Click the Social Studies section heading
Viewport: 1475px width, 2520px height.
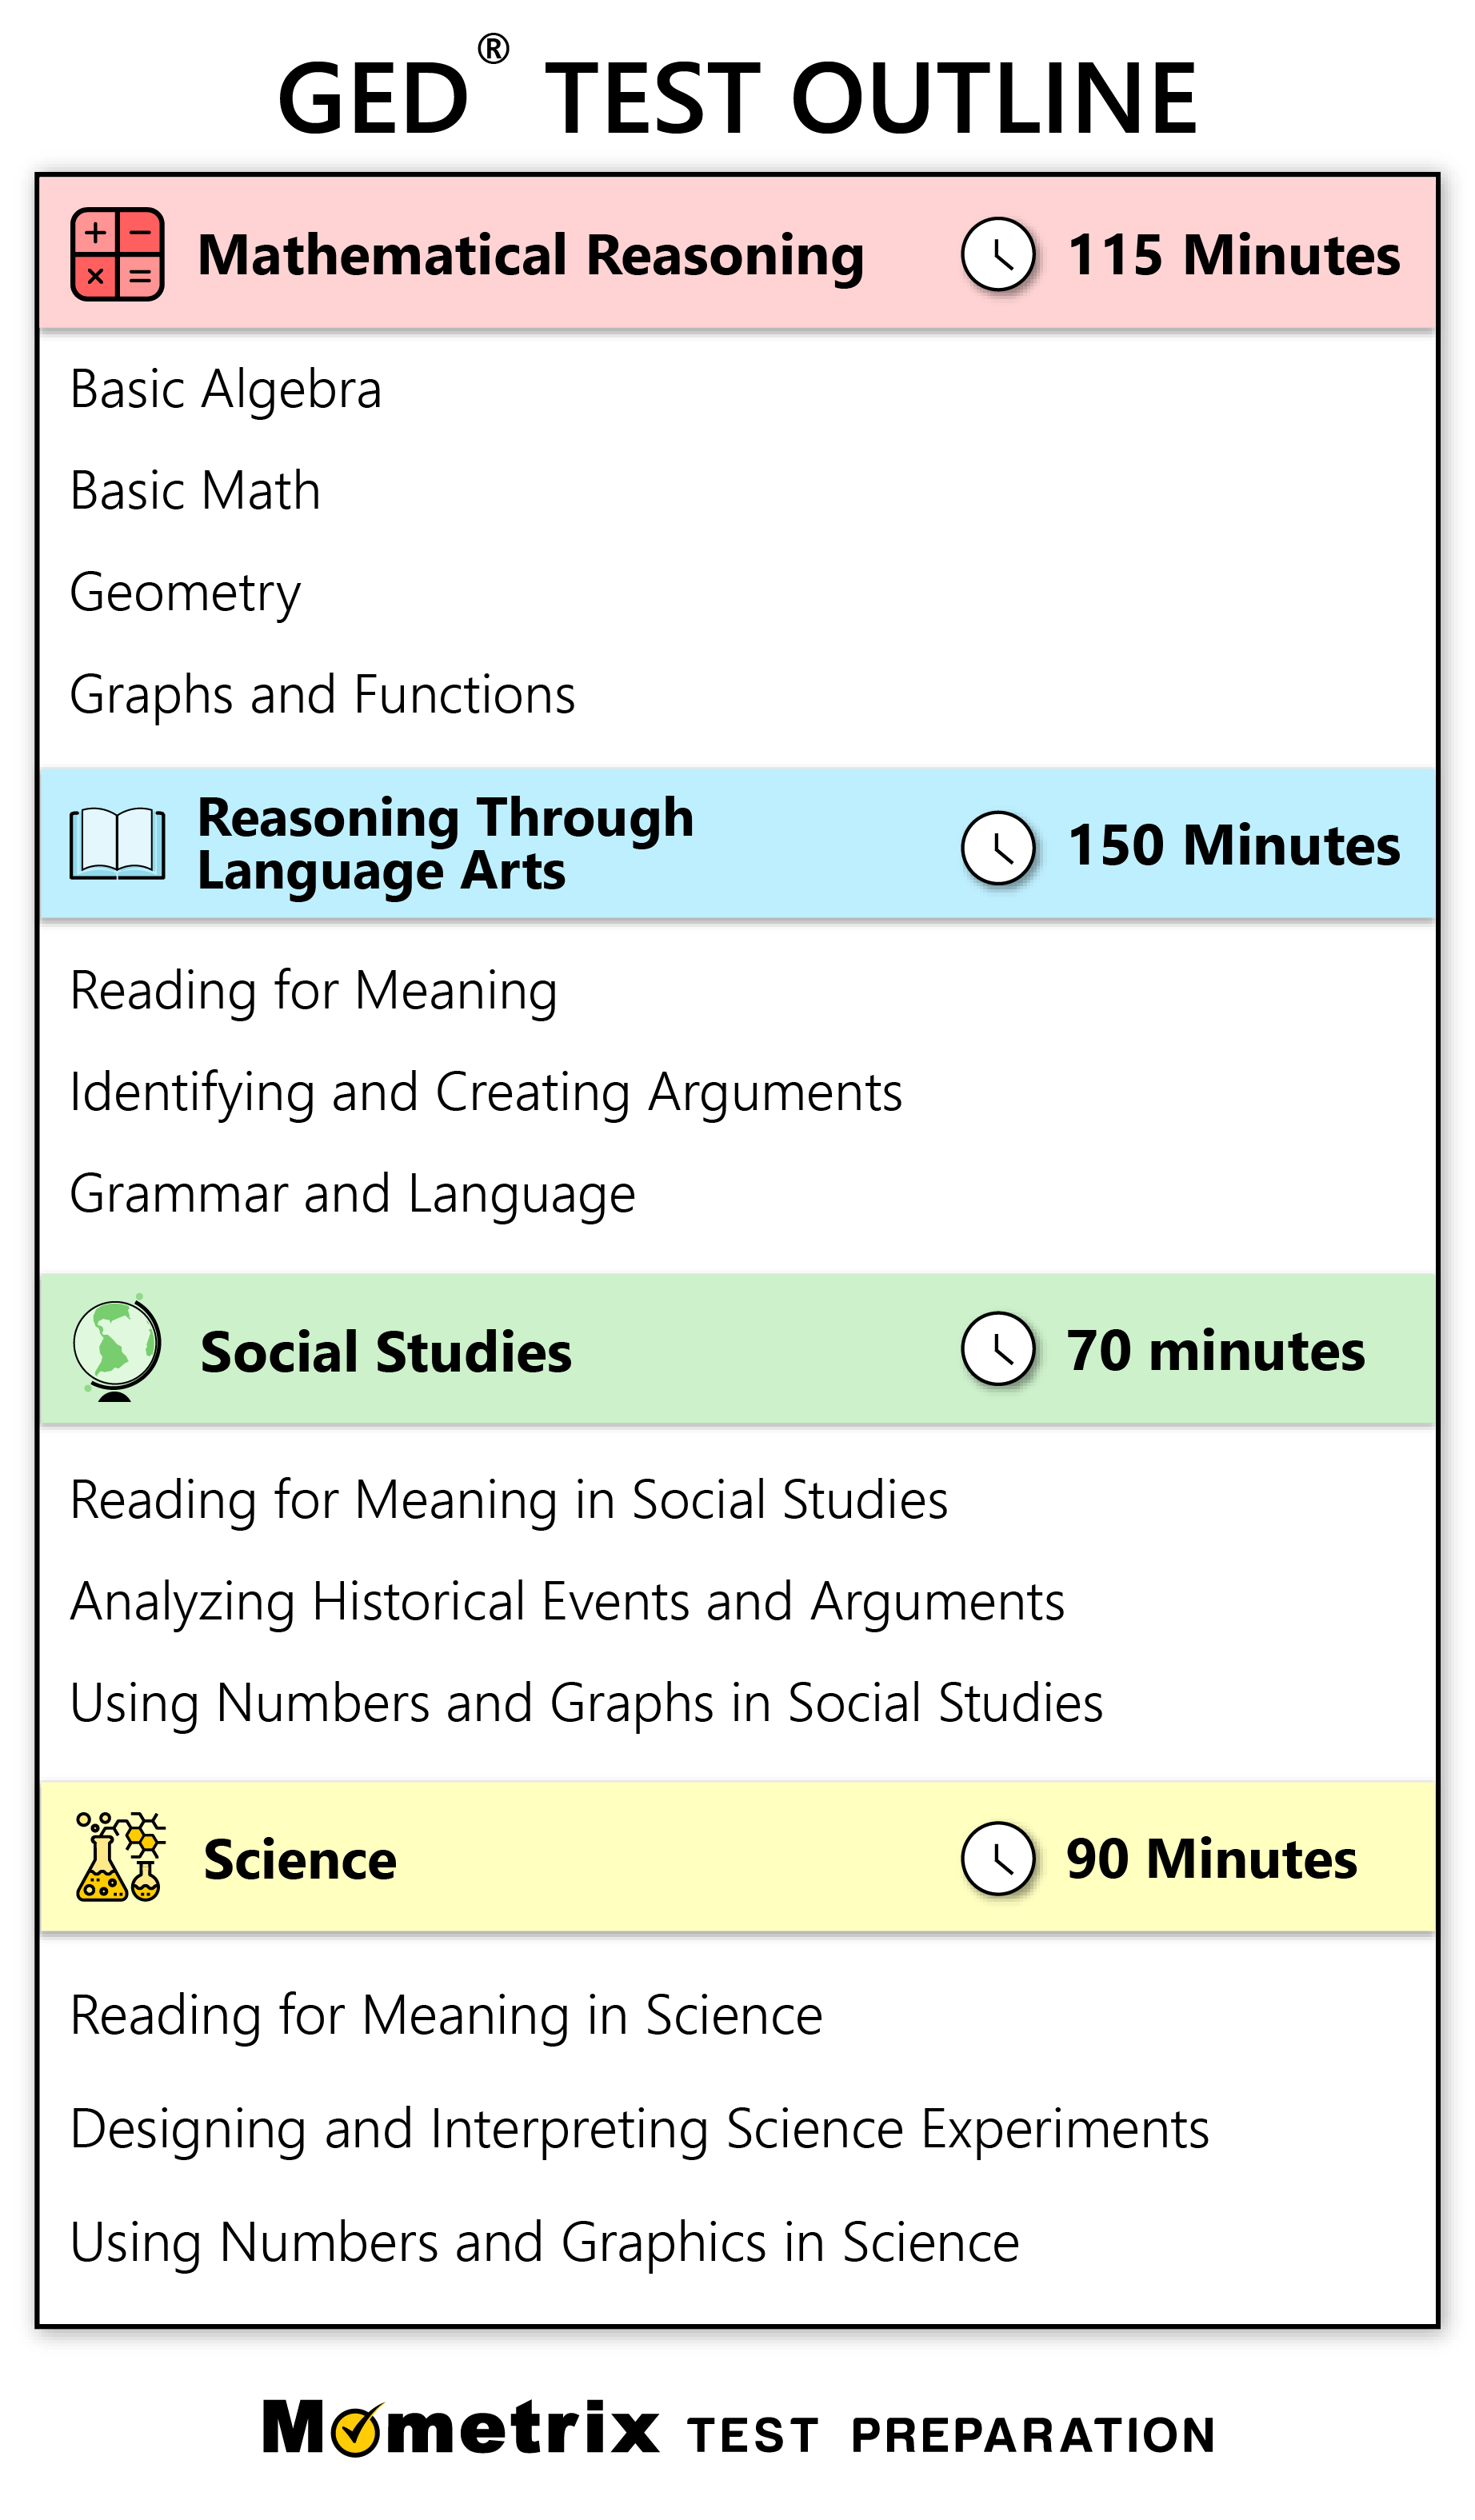pos(386,1352)
